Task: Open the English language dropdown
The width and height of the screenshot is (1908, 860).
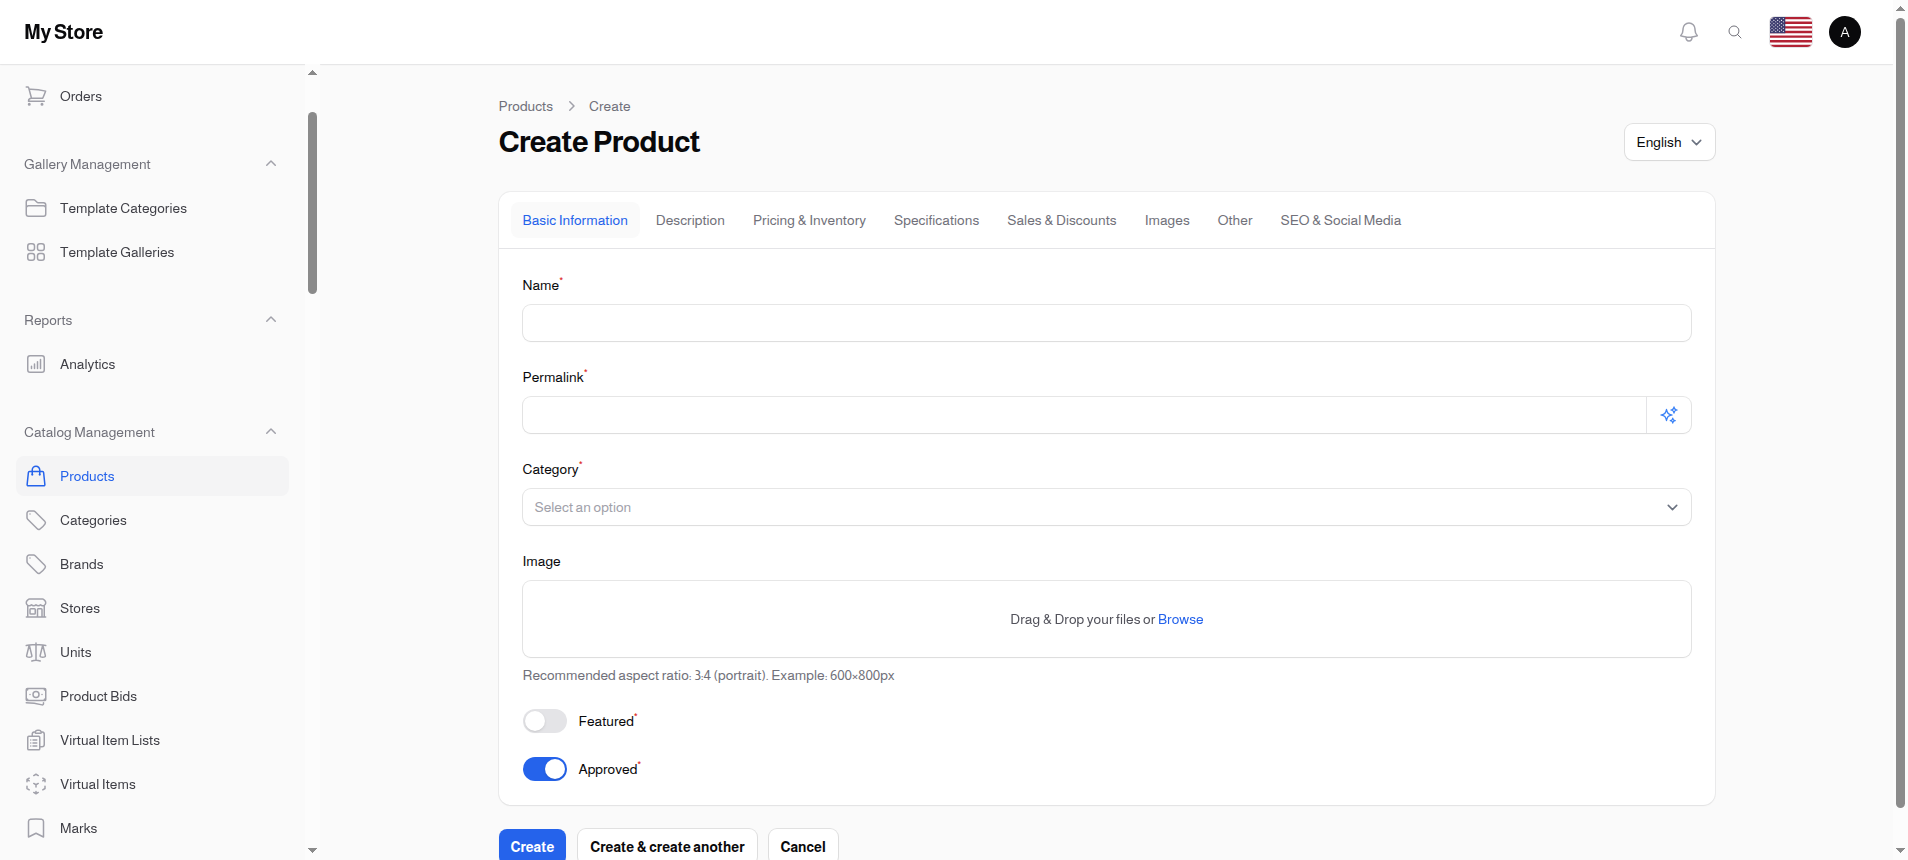Action: click(1669, 142)
